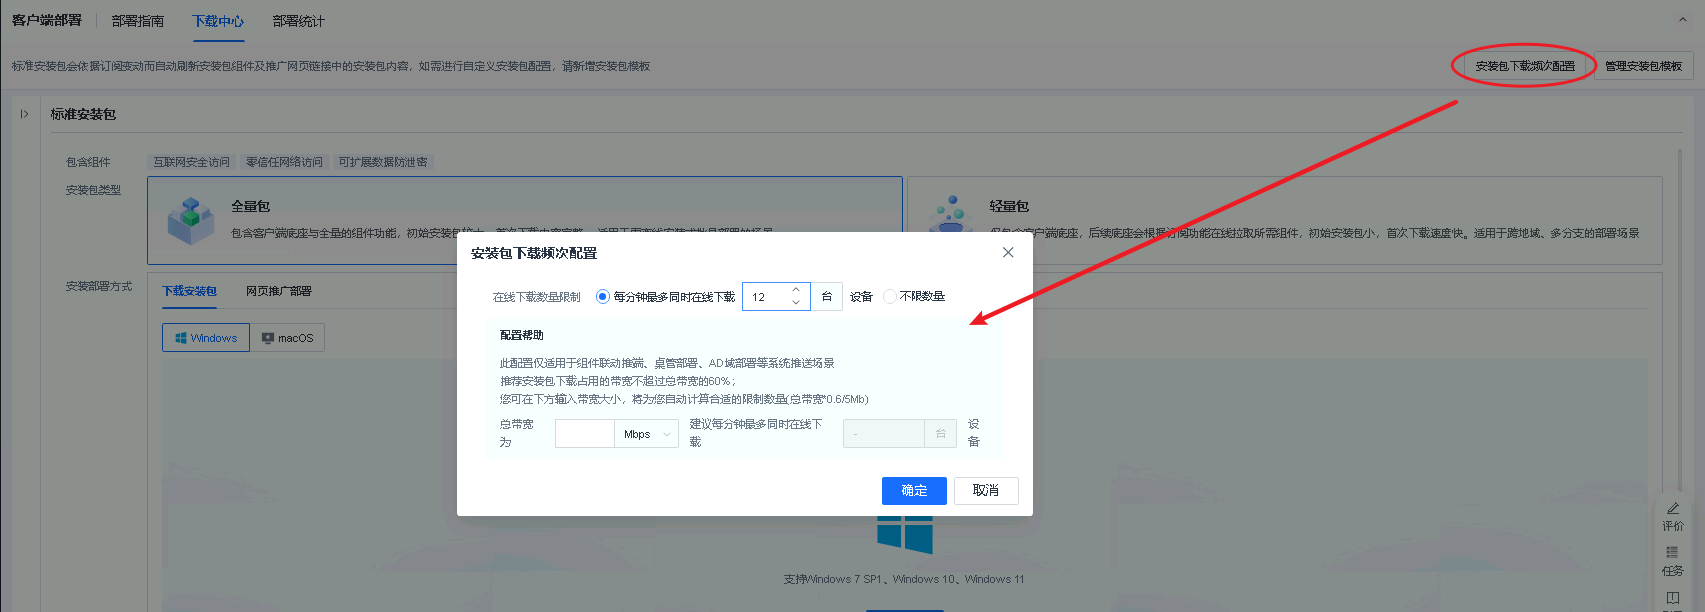Screen dimensions: 1705x612
Task: Decrease the download count with down arrow
Action: click(796, 303)
